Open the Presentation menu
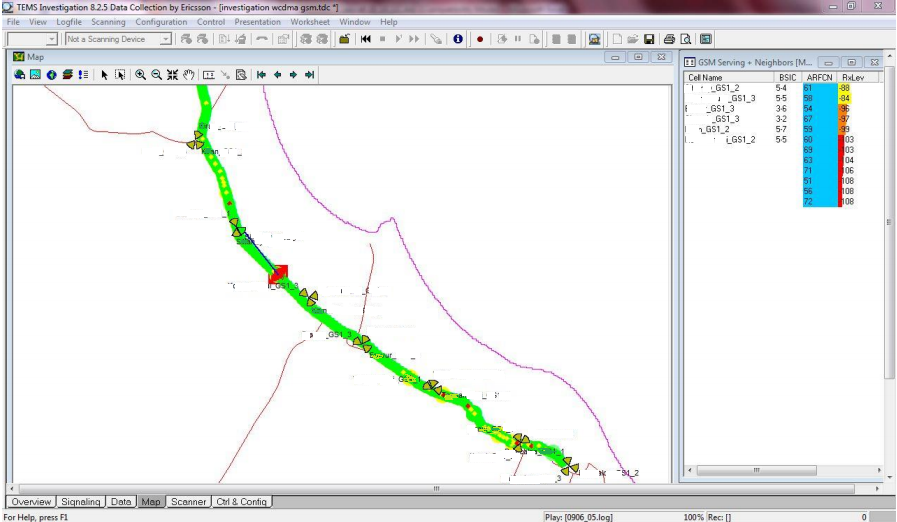897x522 pixels. (x=257, y=22)
